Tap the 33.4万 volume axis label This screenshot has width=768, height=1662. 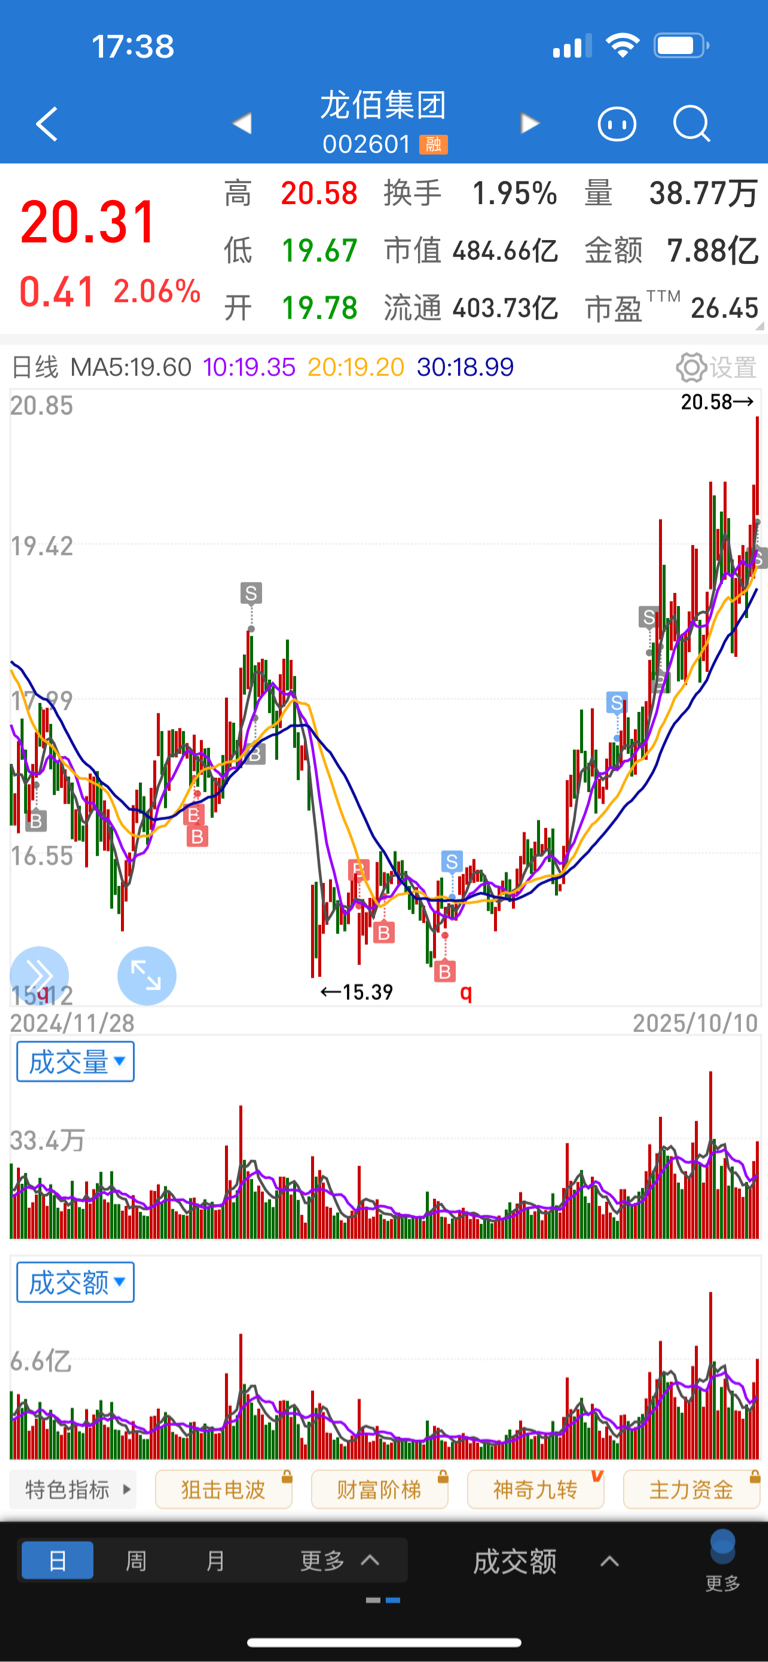click(48, 1141)
